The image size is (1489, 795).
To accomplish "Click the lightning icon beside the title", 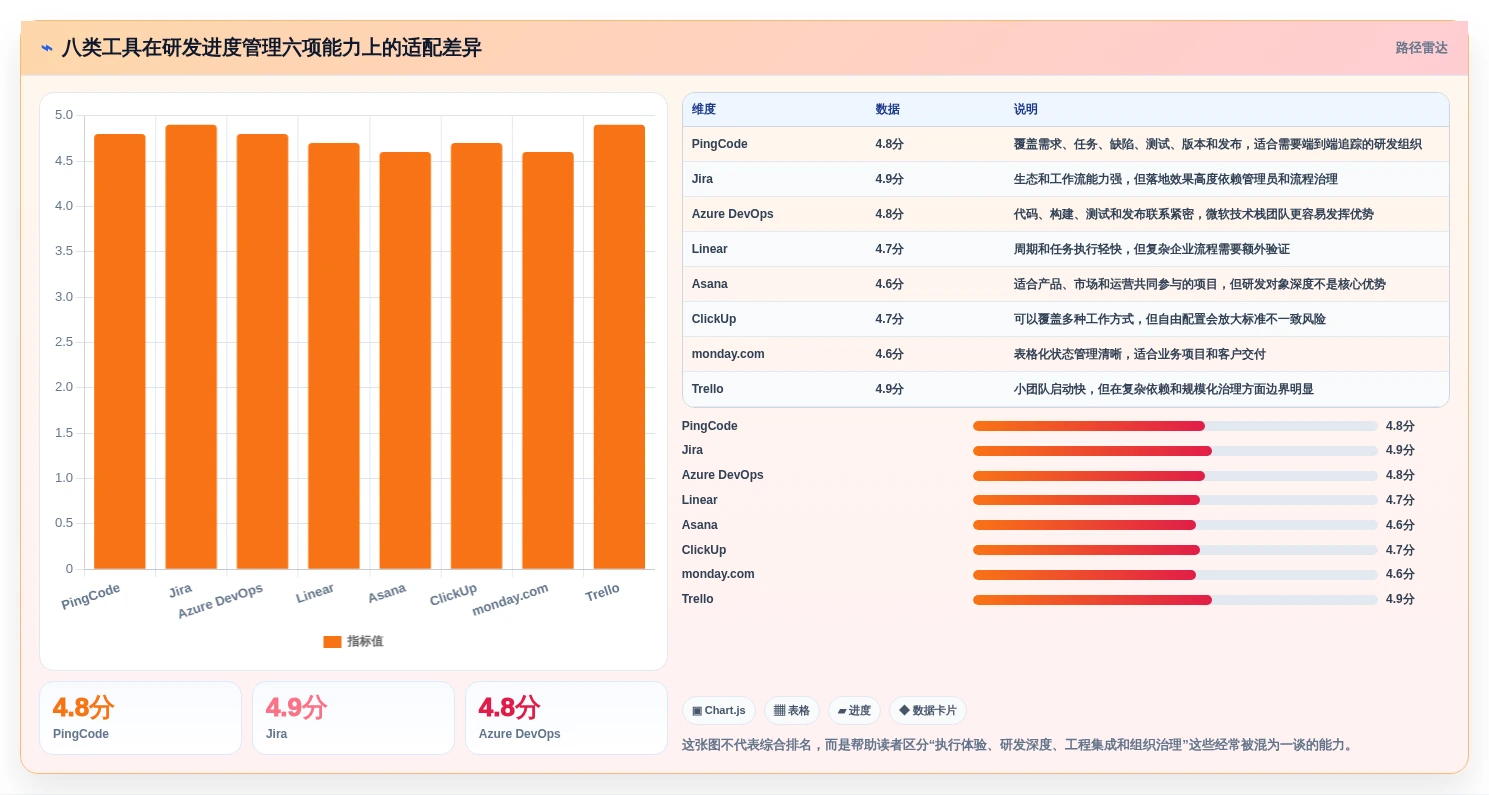I will click(x=47, y=48).
